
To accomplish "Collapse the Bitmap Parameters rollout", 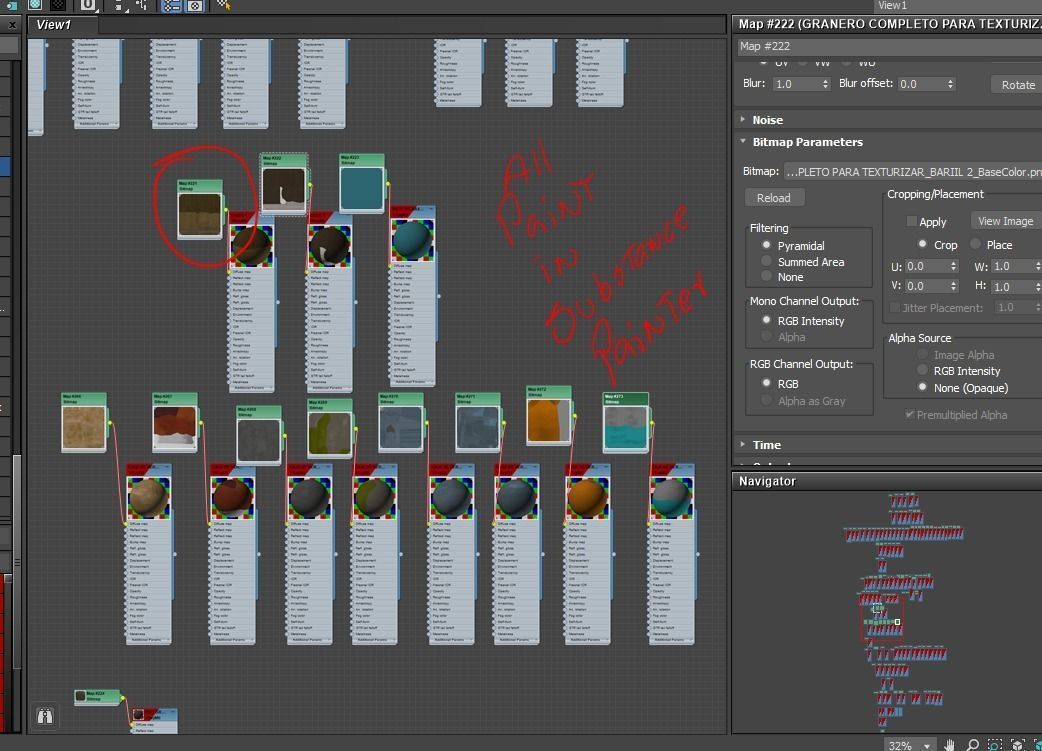I will pos(807,142).
